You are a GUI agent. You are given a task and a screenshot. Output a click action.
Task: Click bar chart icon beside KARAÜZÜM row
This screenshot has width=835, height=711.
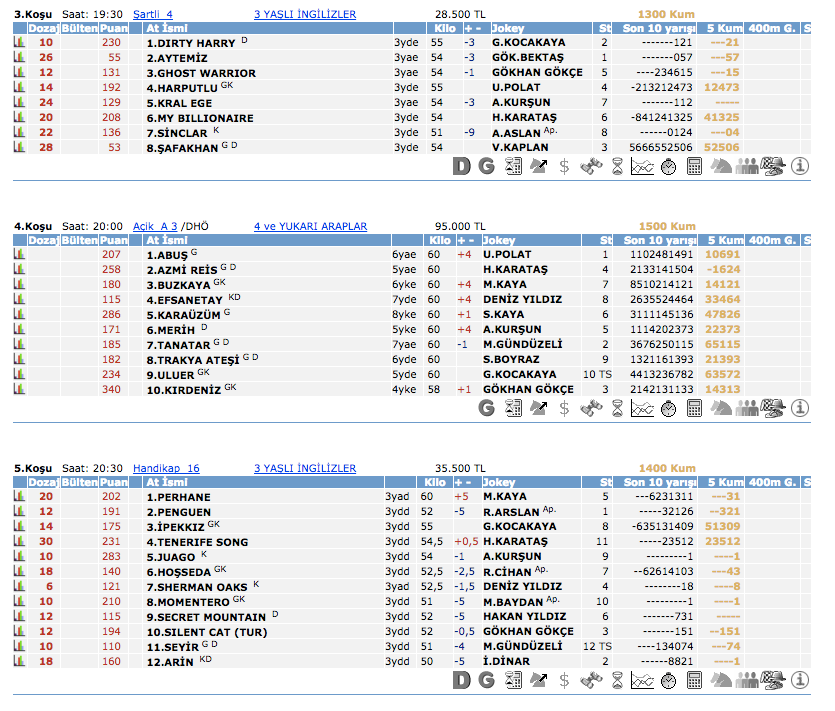[19, 314]
